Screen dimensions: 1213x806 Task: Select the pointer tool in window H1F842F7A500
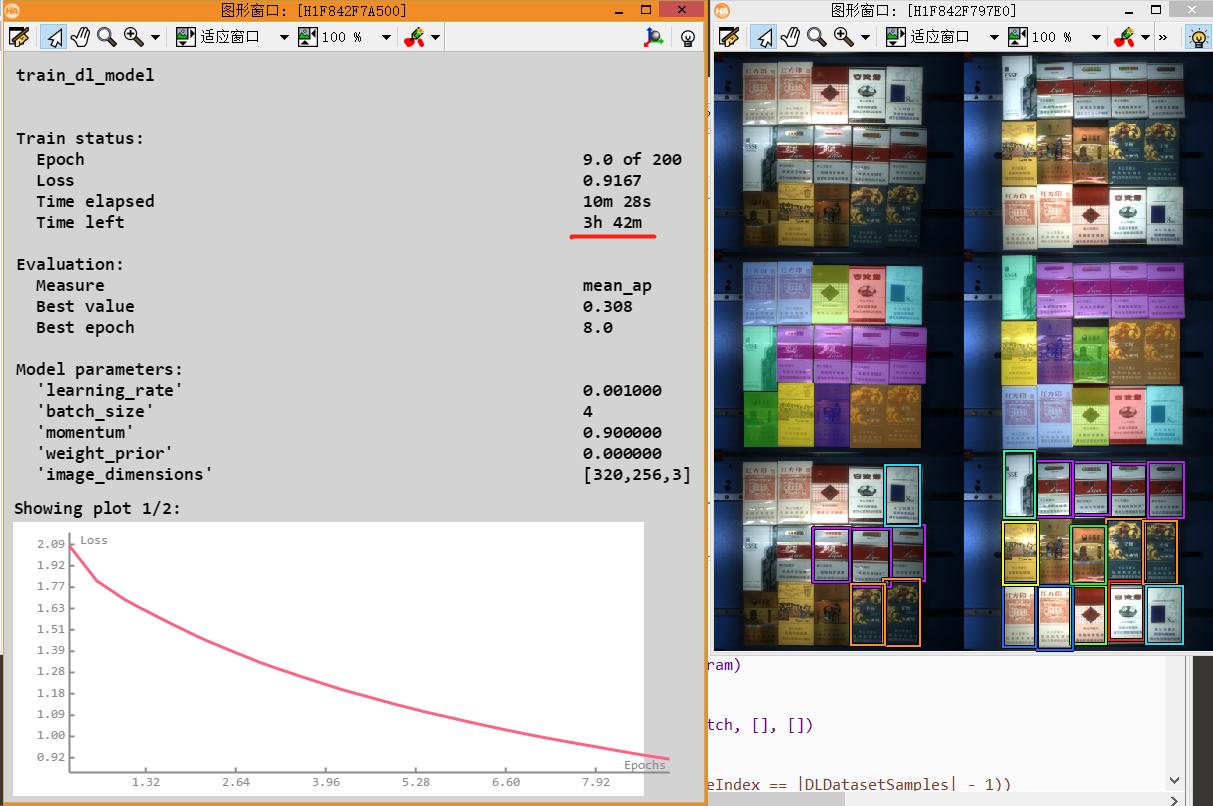(52, 37)
